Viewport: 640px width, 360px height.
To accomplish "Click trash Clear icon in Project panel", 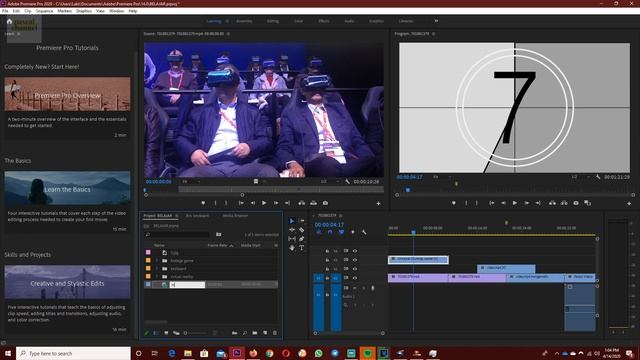I will point(275,333).
